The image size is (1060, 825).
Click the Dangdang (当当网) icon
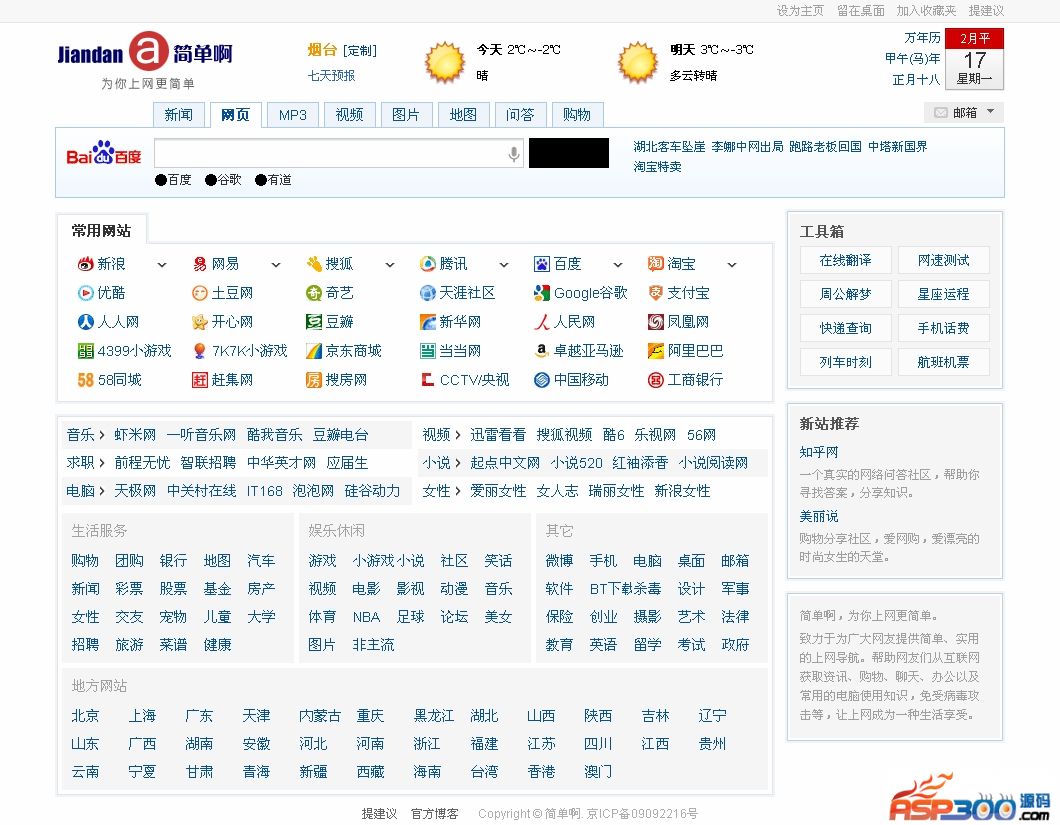427,351
